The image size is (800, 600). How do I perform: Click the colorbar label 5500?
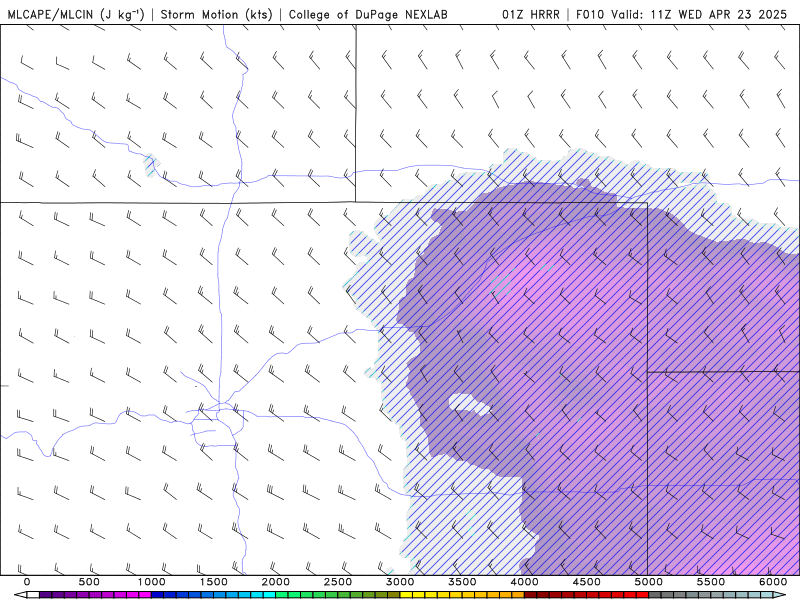pos(711,582)
